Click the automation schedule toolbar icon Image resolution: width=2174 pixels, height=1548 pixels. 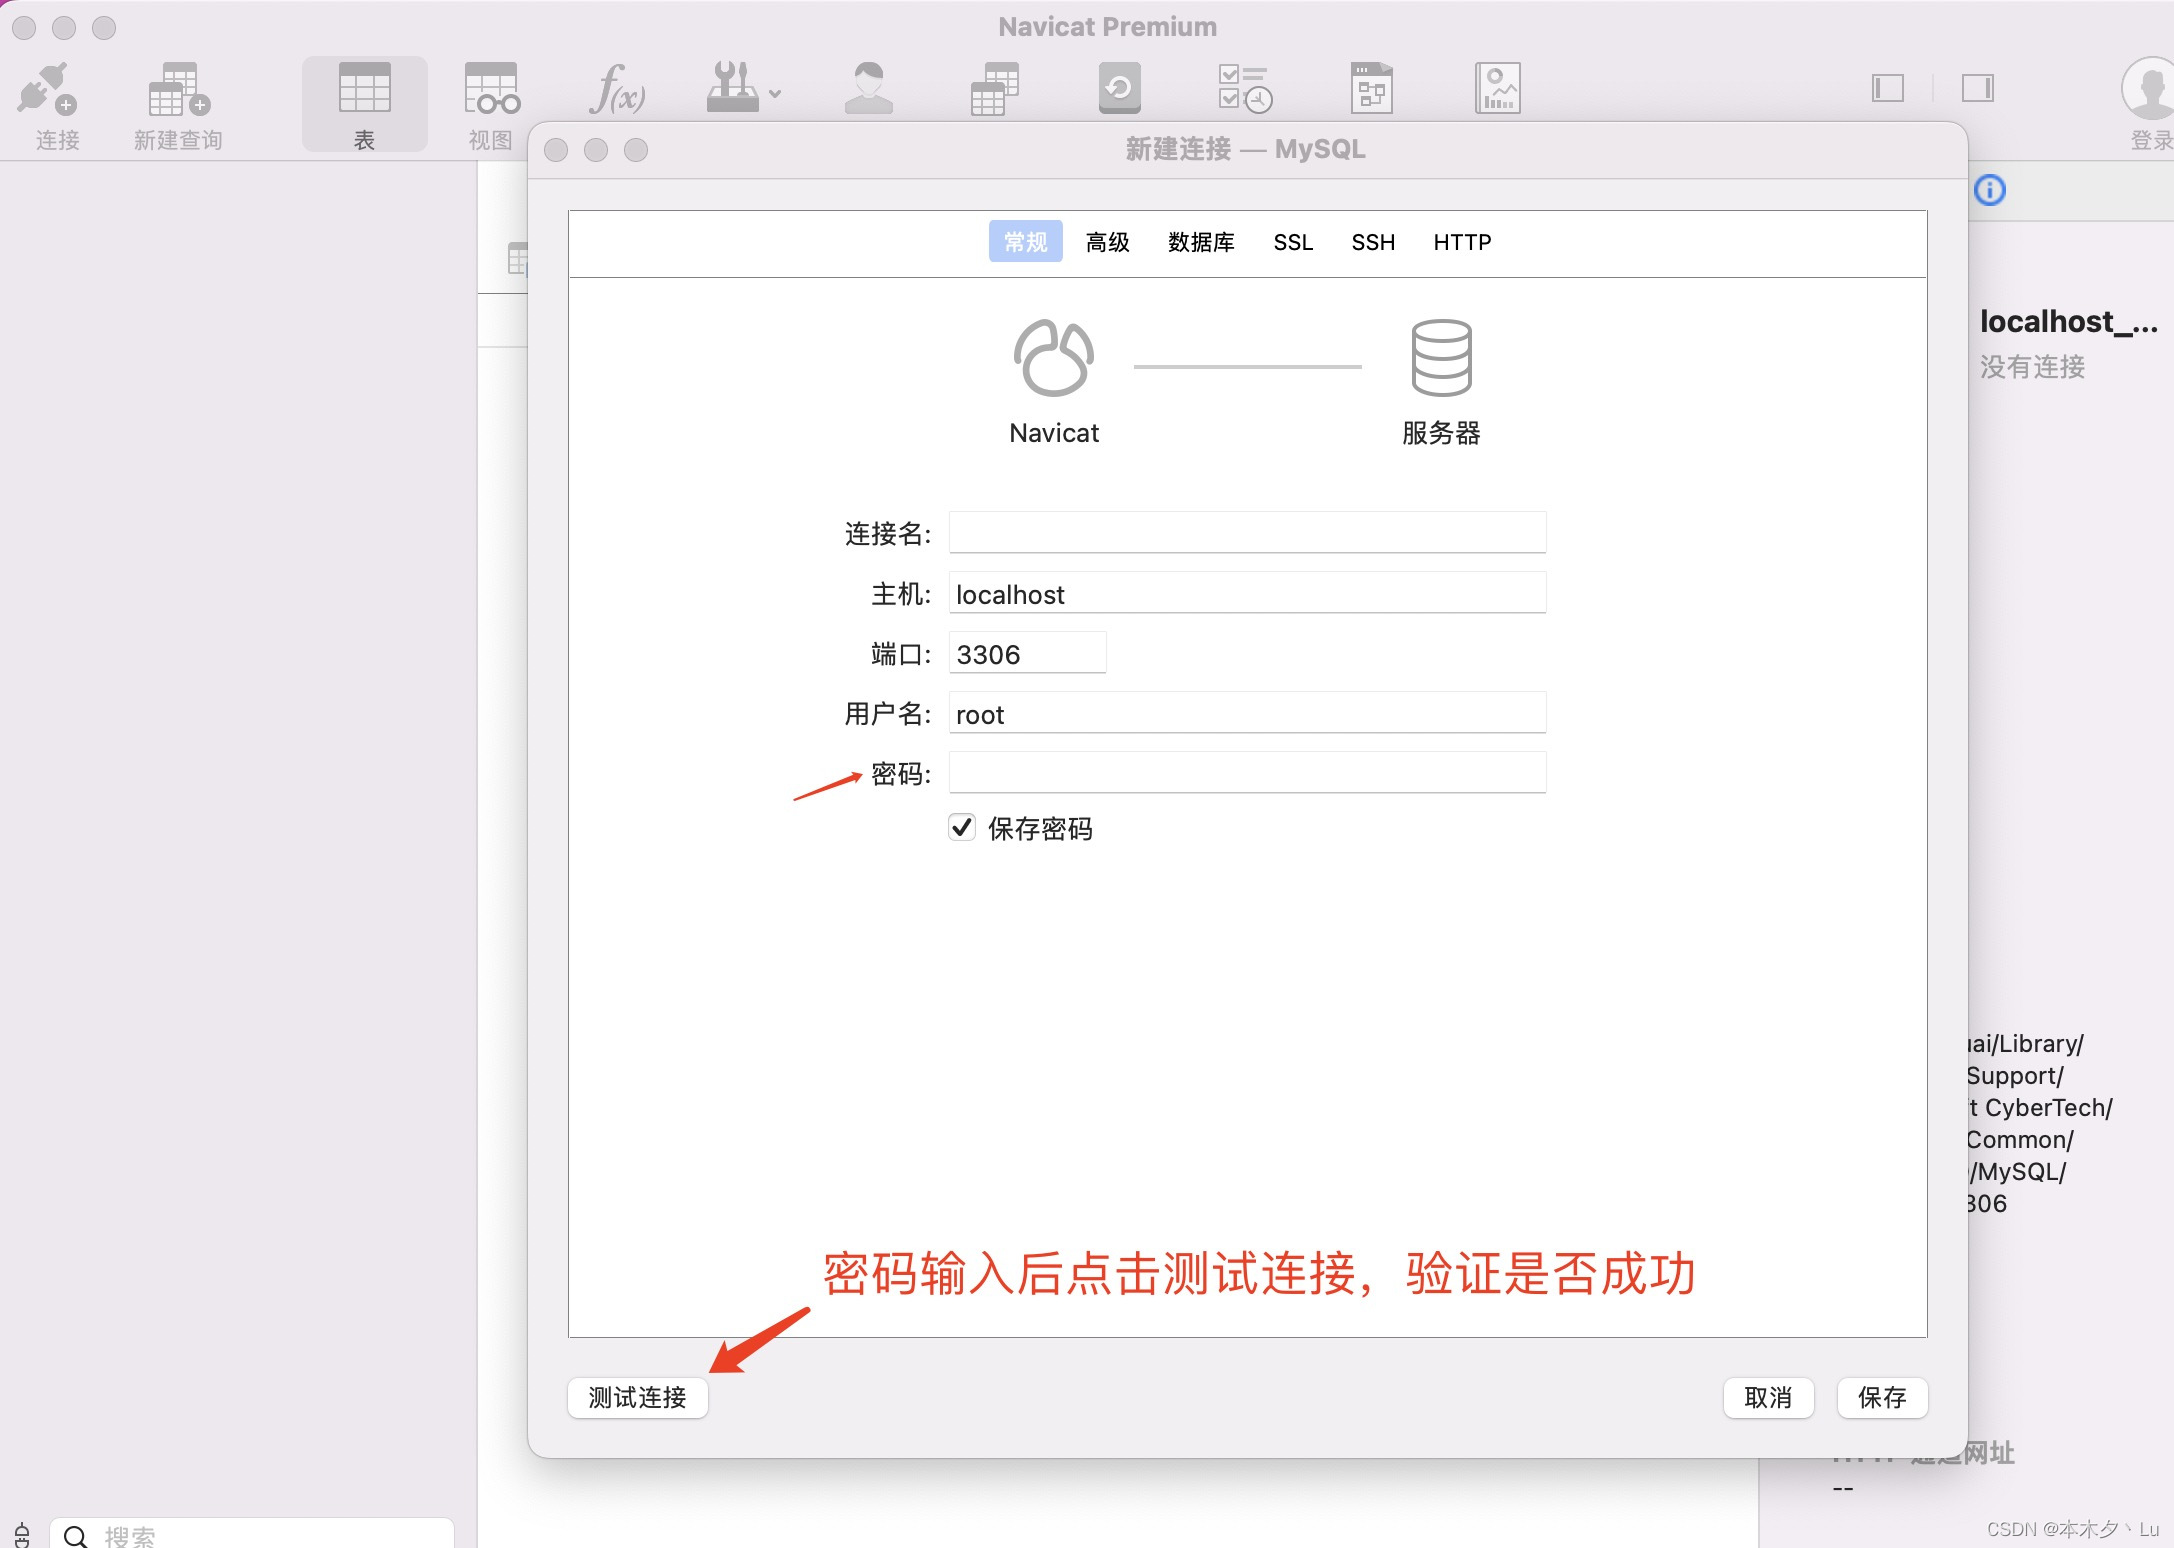(x=1245, y=89)
